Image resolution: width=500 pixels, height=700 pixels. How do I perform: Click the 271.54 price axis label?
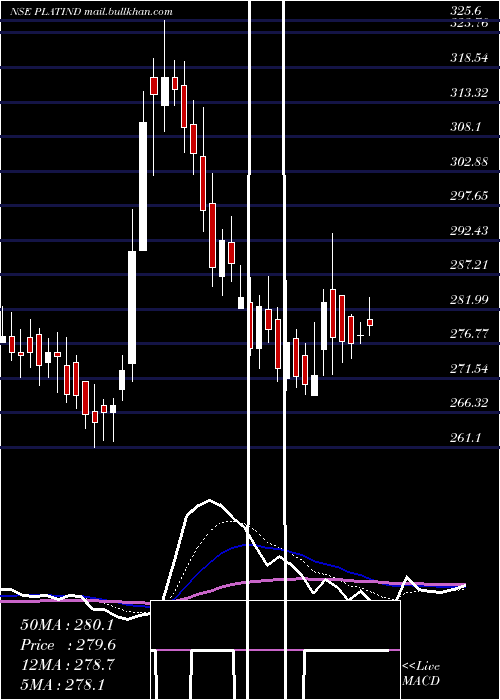coord(469,369)
